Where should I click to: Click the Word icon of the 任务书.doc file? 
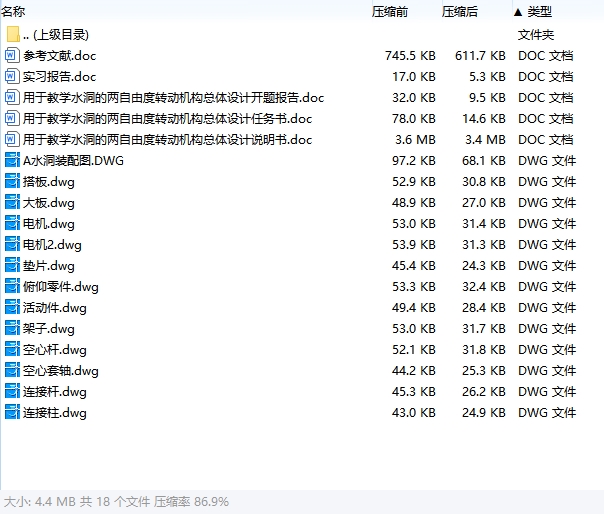coord(12,118)
